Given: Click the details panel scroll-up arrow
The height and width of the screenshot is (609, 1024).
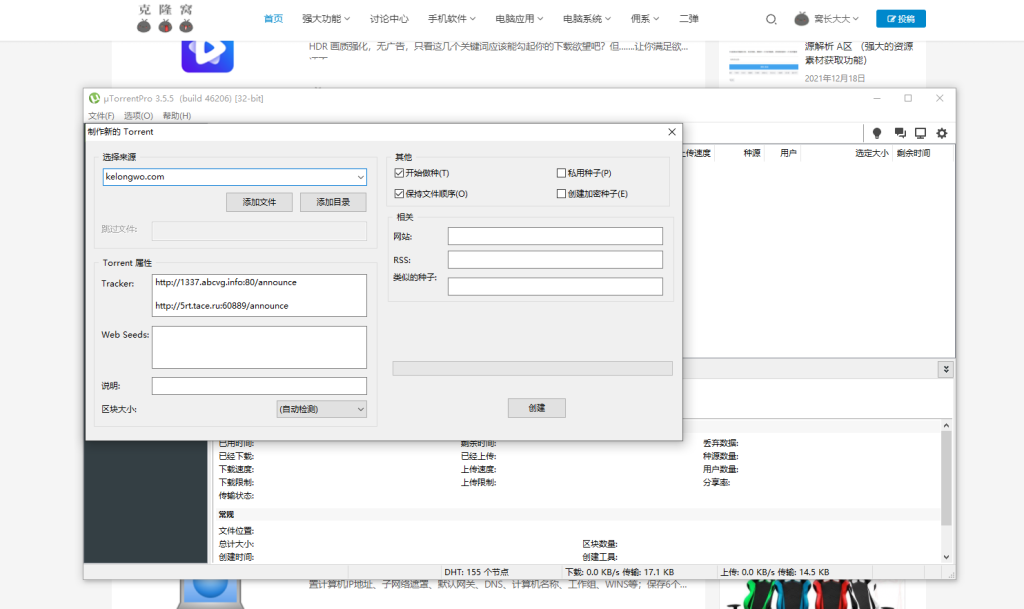Looking at the screenshot, I should (946, 426).
